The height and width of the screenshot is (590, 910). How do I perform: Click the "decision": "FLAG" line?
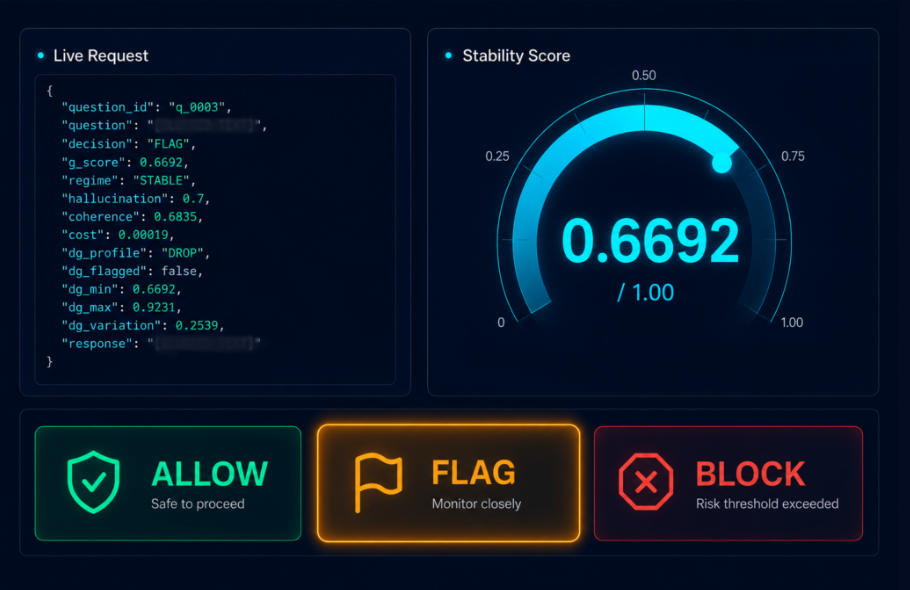point(129,144)
